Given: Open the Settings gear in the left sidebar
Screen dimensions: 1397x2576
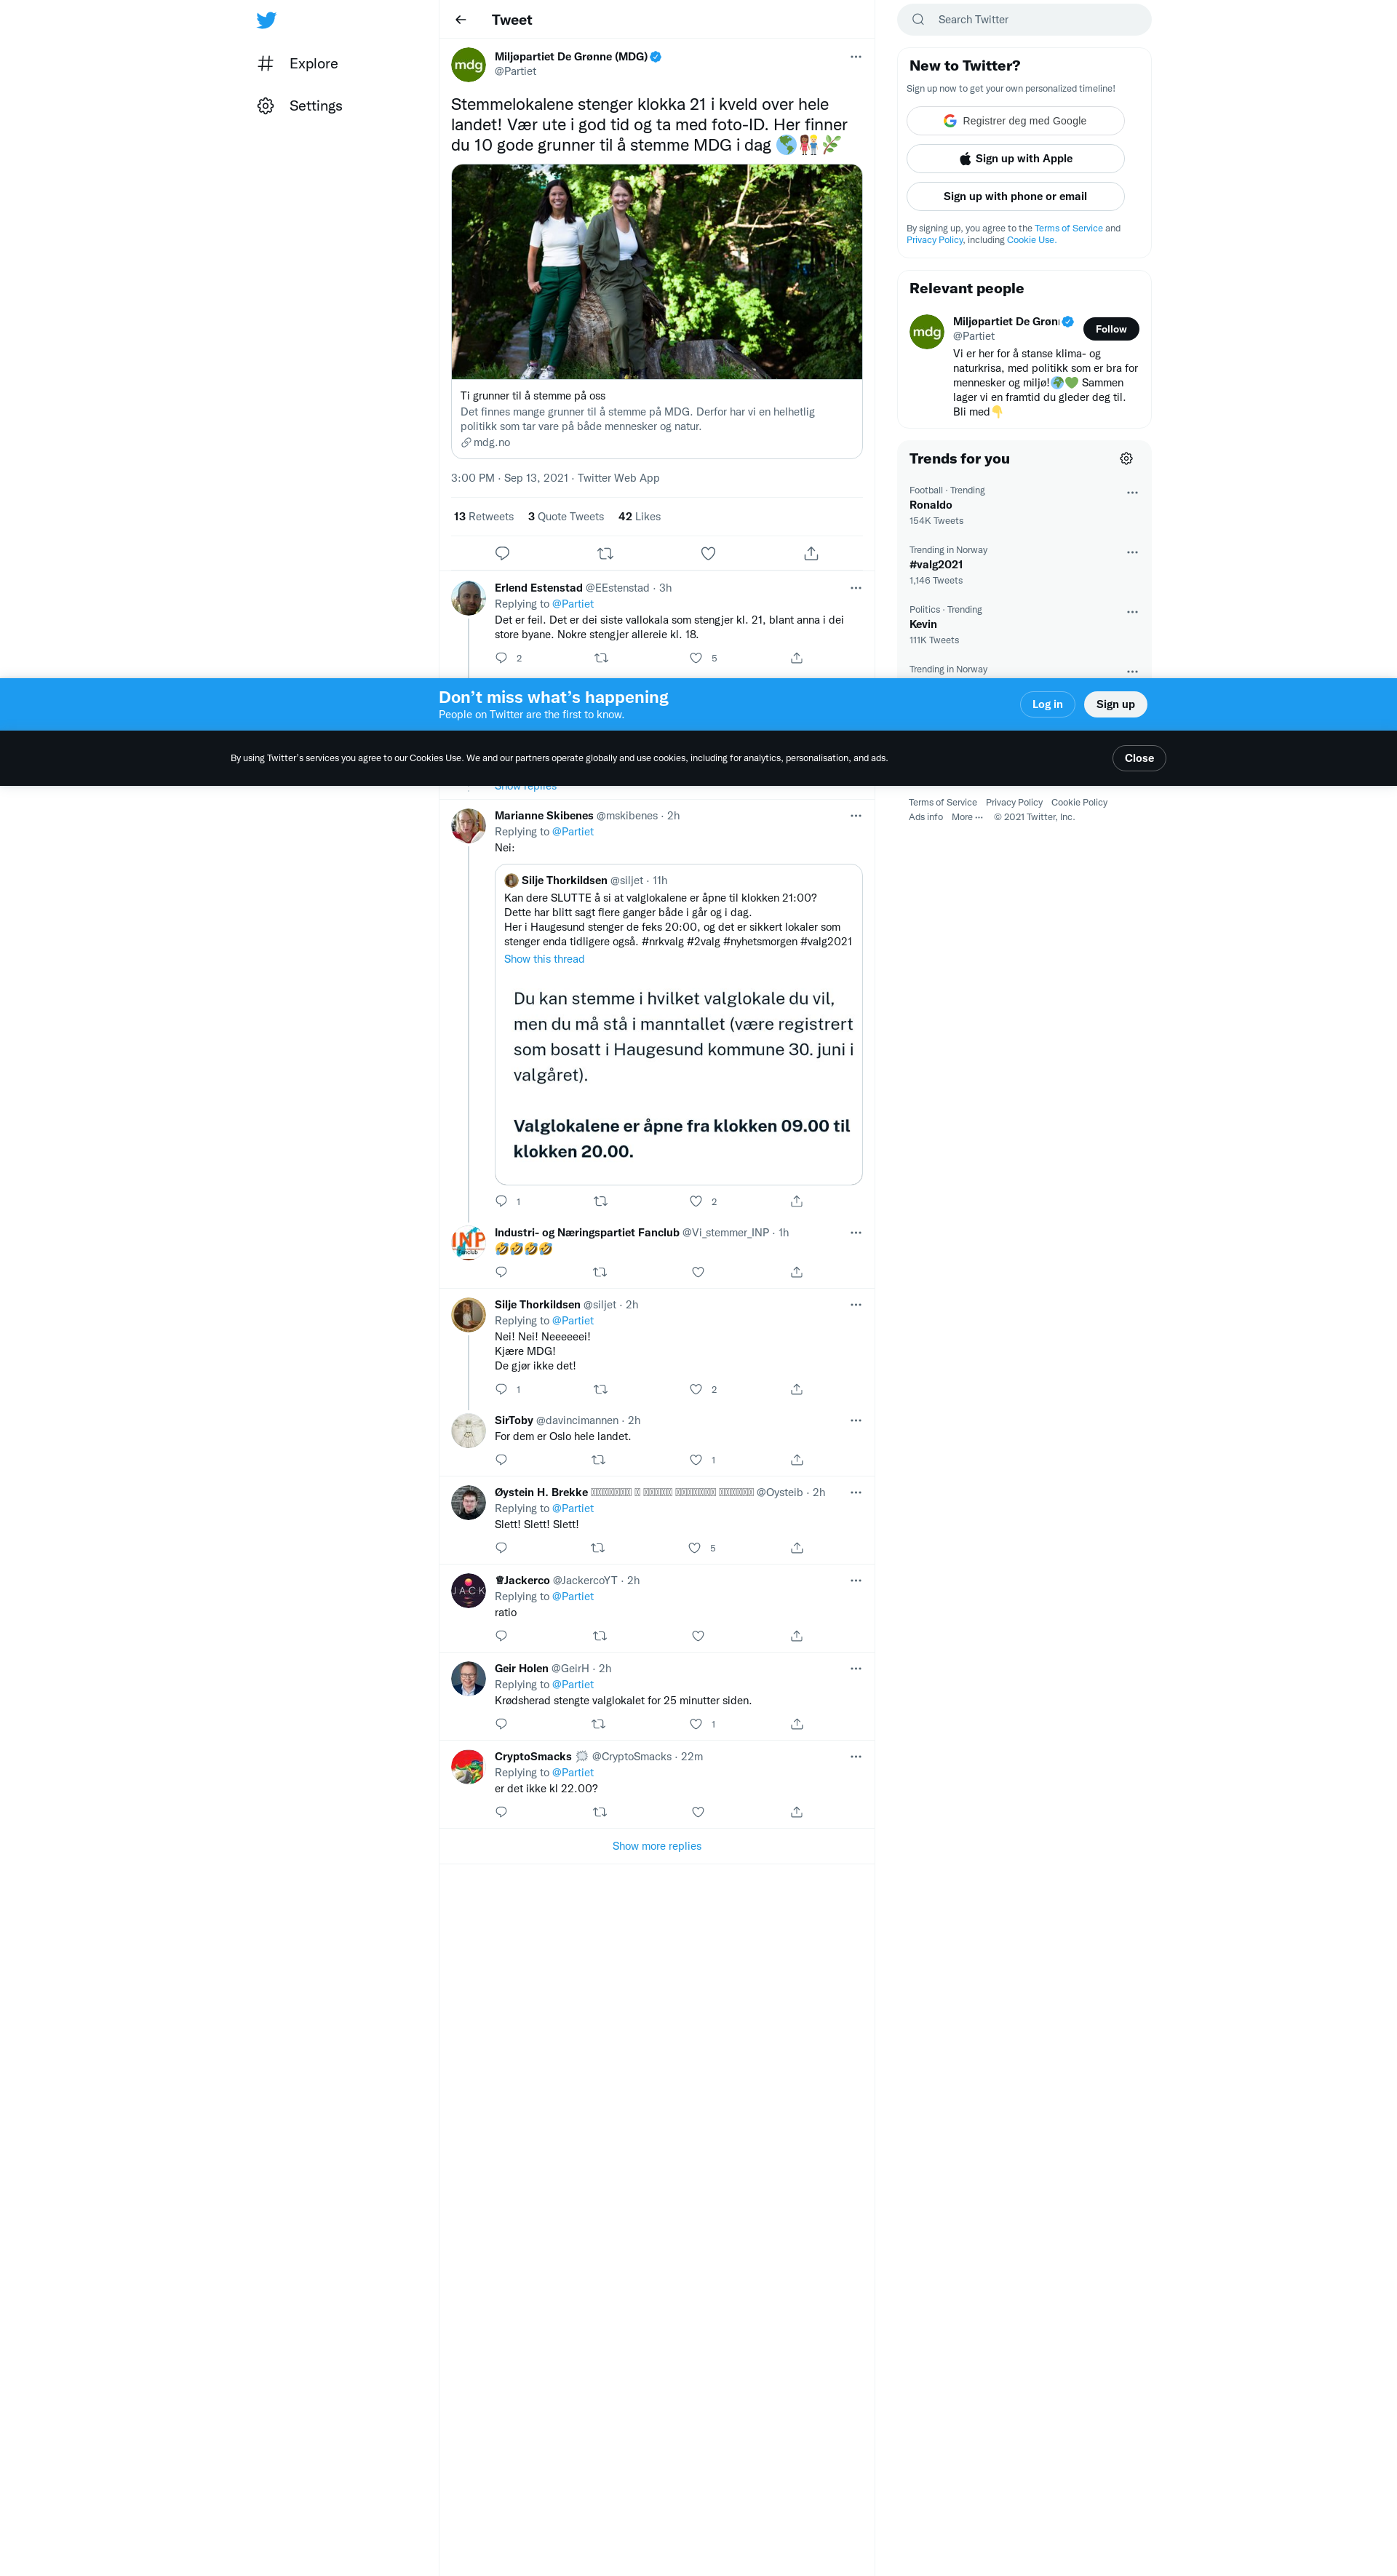Looking at the screenshot, I should [x=266, y=106].
